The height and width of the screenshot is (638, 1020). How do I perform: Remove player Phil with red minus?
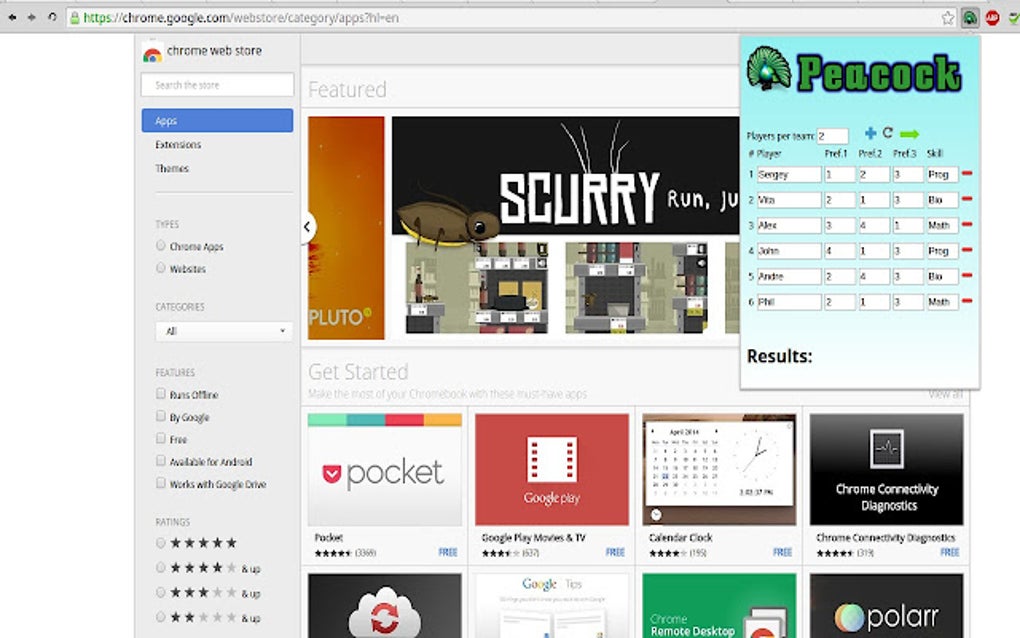click(x=967, y=301)
